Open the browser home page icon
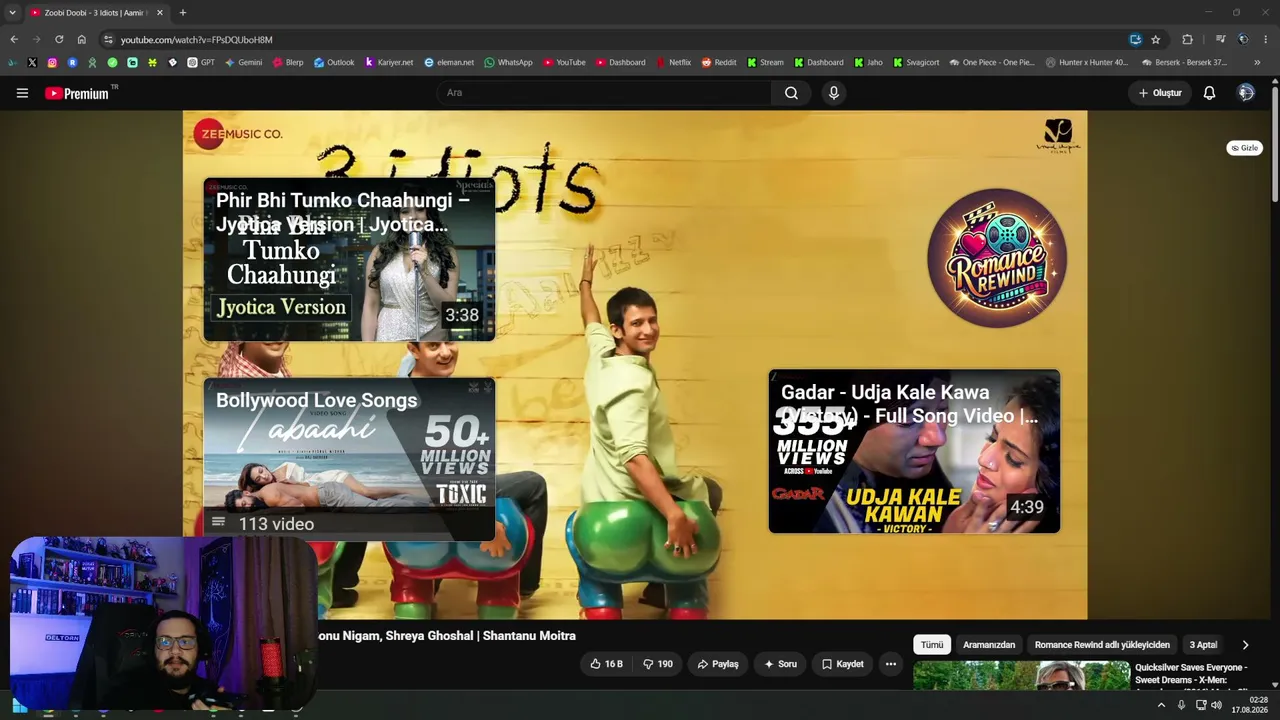The height and width of the screenshot is (720, 1280). coord(82,40)
